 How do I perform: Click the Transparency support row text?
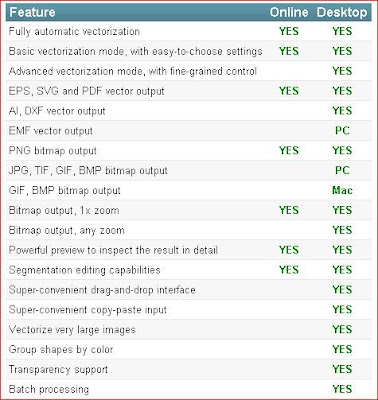coord(58,369)
